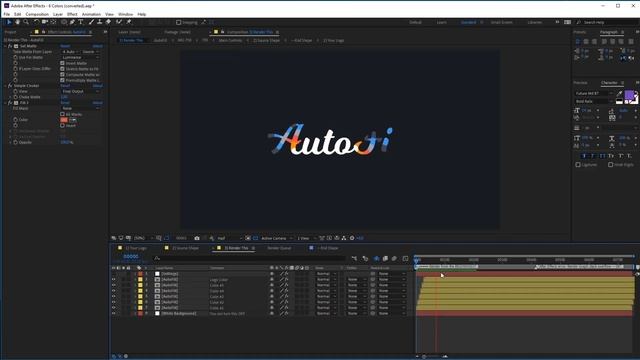
Task: Select the Type tool
Action: tap(81, 22)
